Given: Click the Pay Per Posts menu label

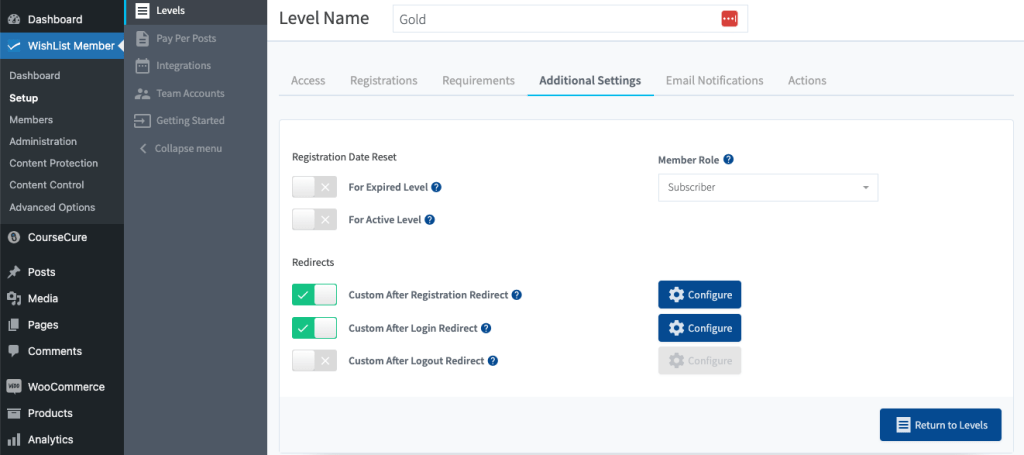Looking at the screenshot, I should click(186, 39).
